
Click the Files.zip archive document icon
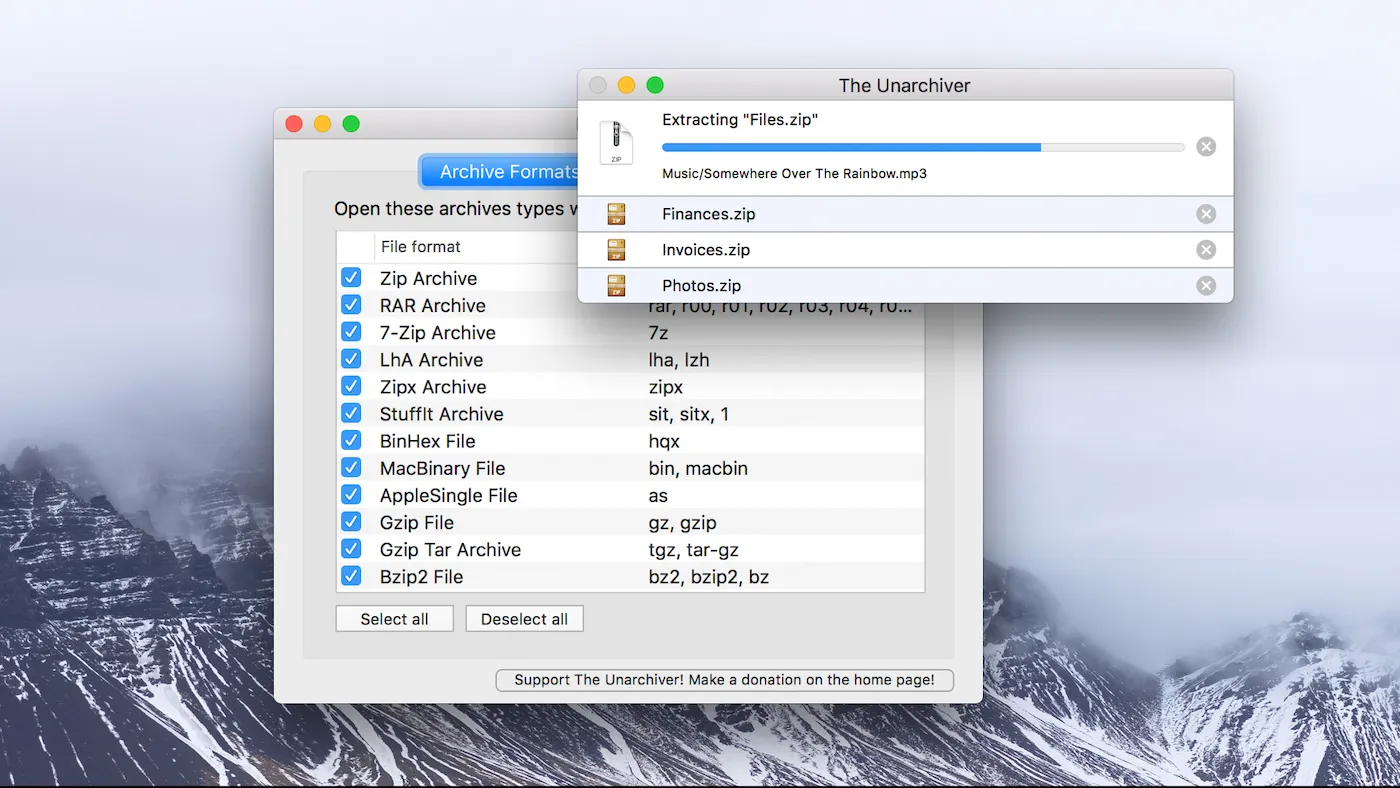point(616,143)
